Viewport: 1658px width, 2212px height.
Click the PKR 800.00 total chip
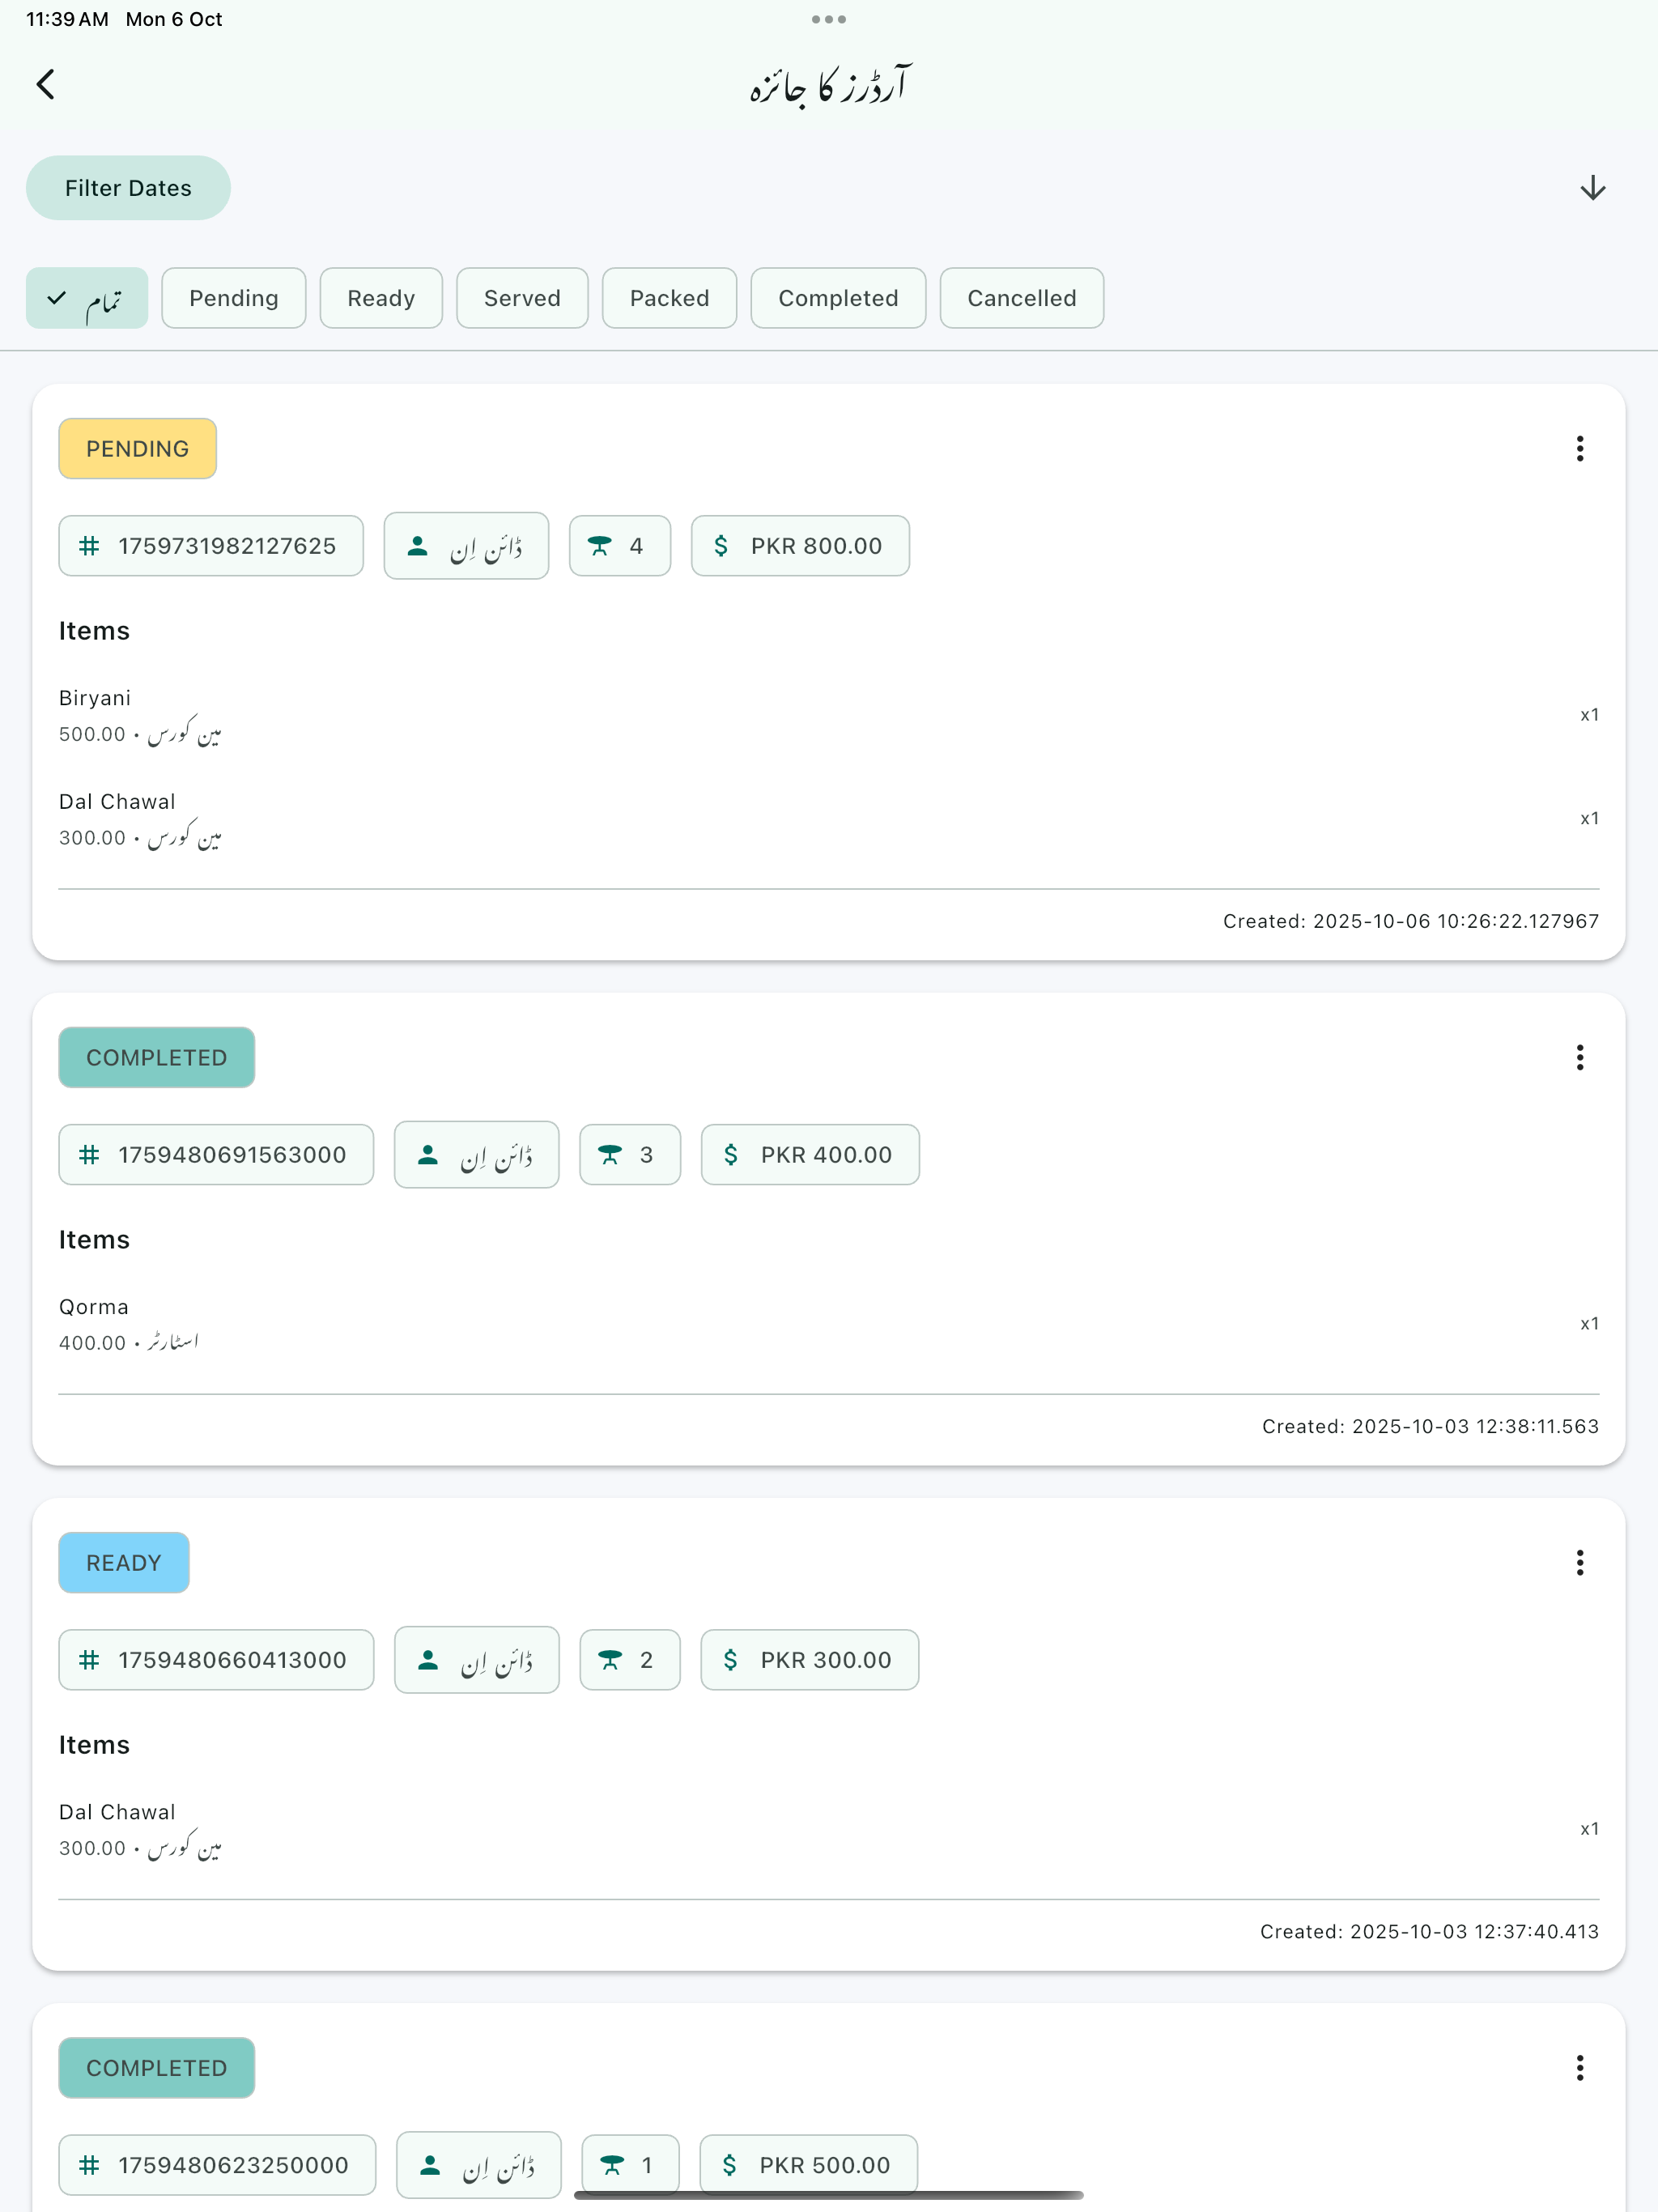[800, 546]
